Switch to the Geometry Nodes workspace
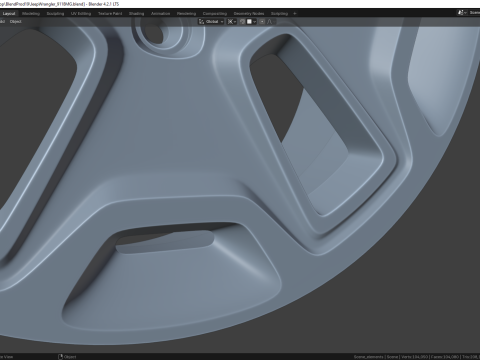The height and width of the screenshot is (360, 480). 249,14
